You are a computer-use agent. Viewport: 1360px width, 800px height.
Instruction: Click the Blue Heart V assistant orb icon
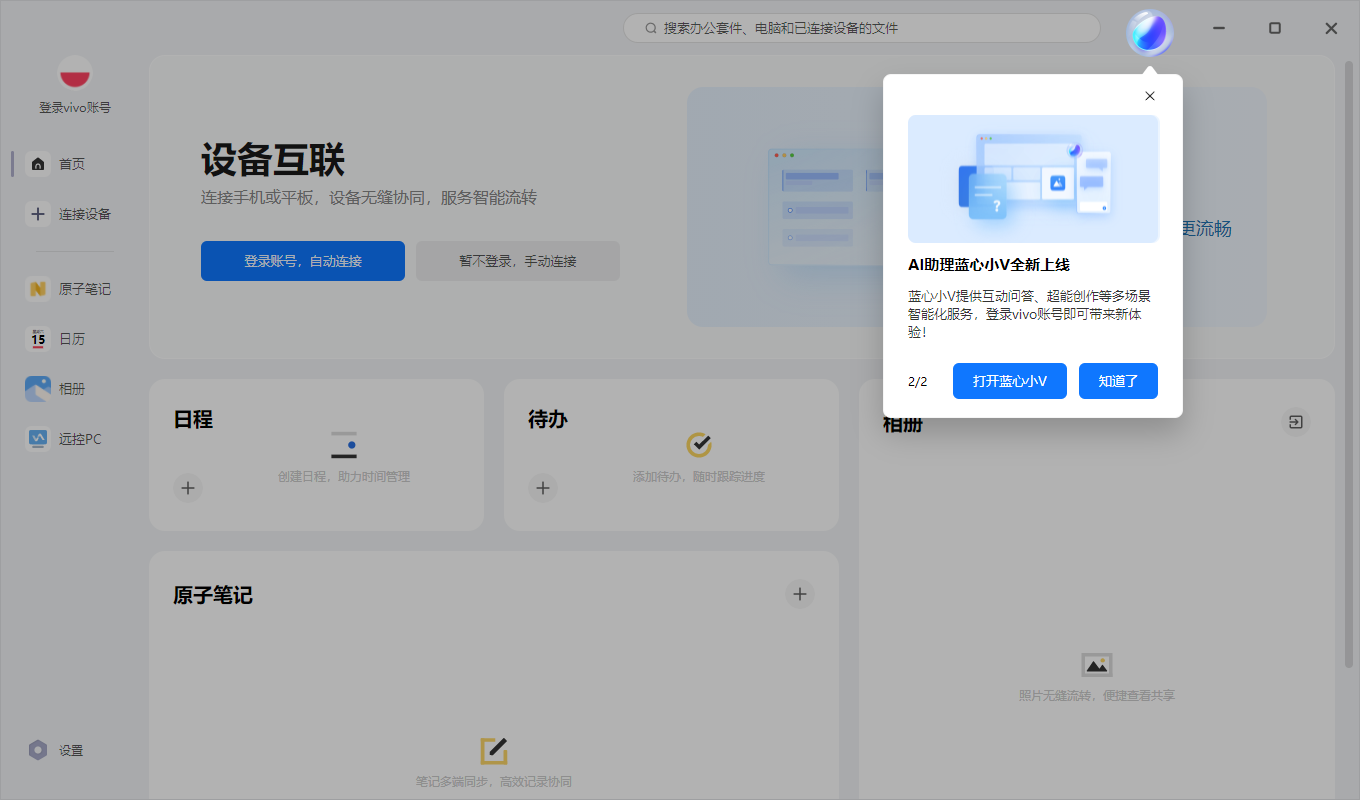click(1150, 33)
